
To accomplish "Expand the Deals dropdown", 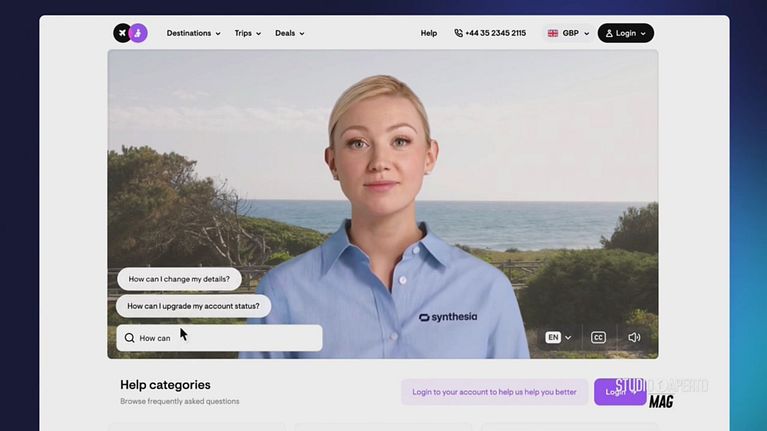I will 289,33.
